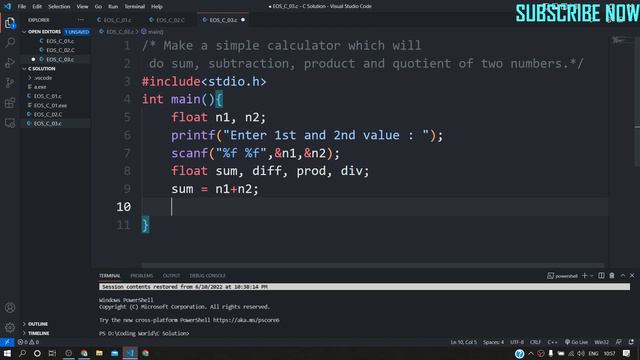Add a new terminal with the plus icon
Image resolution: width=640 pixels, height=360 pixels.
pos(584,276)
